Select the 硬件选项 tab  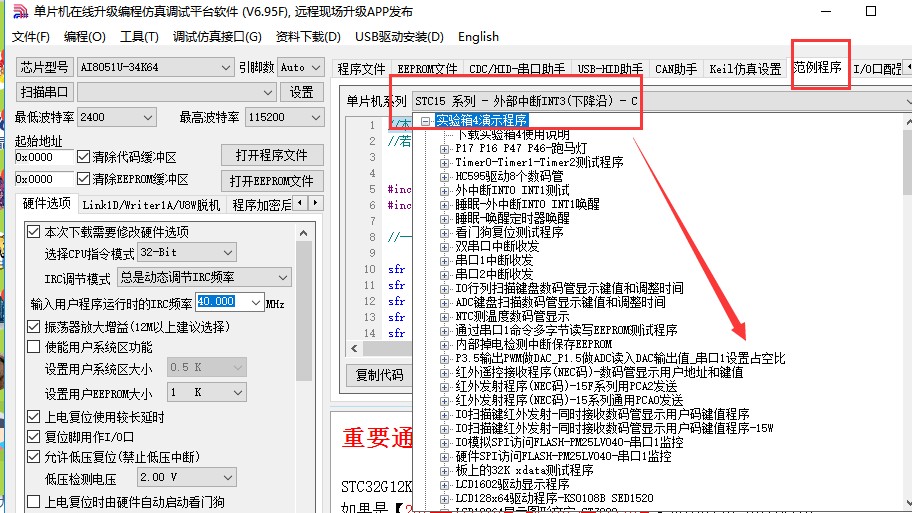(x=47, y=204)
